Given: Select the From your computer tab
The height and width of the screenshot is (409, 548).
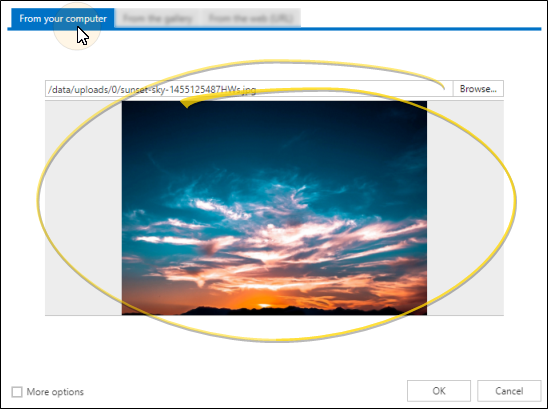Looking at the screenshot, I should point(63,18).
